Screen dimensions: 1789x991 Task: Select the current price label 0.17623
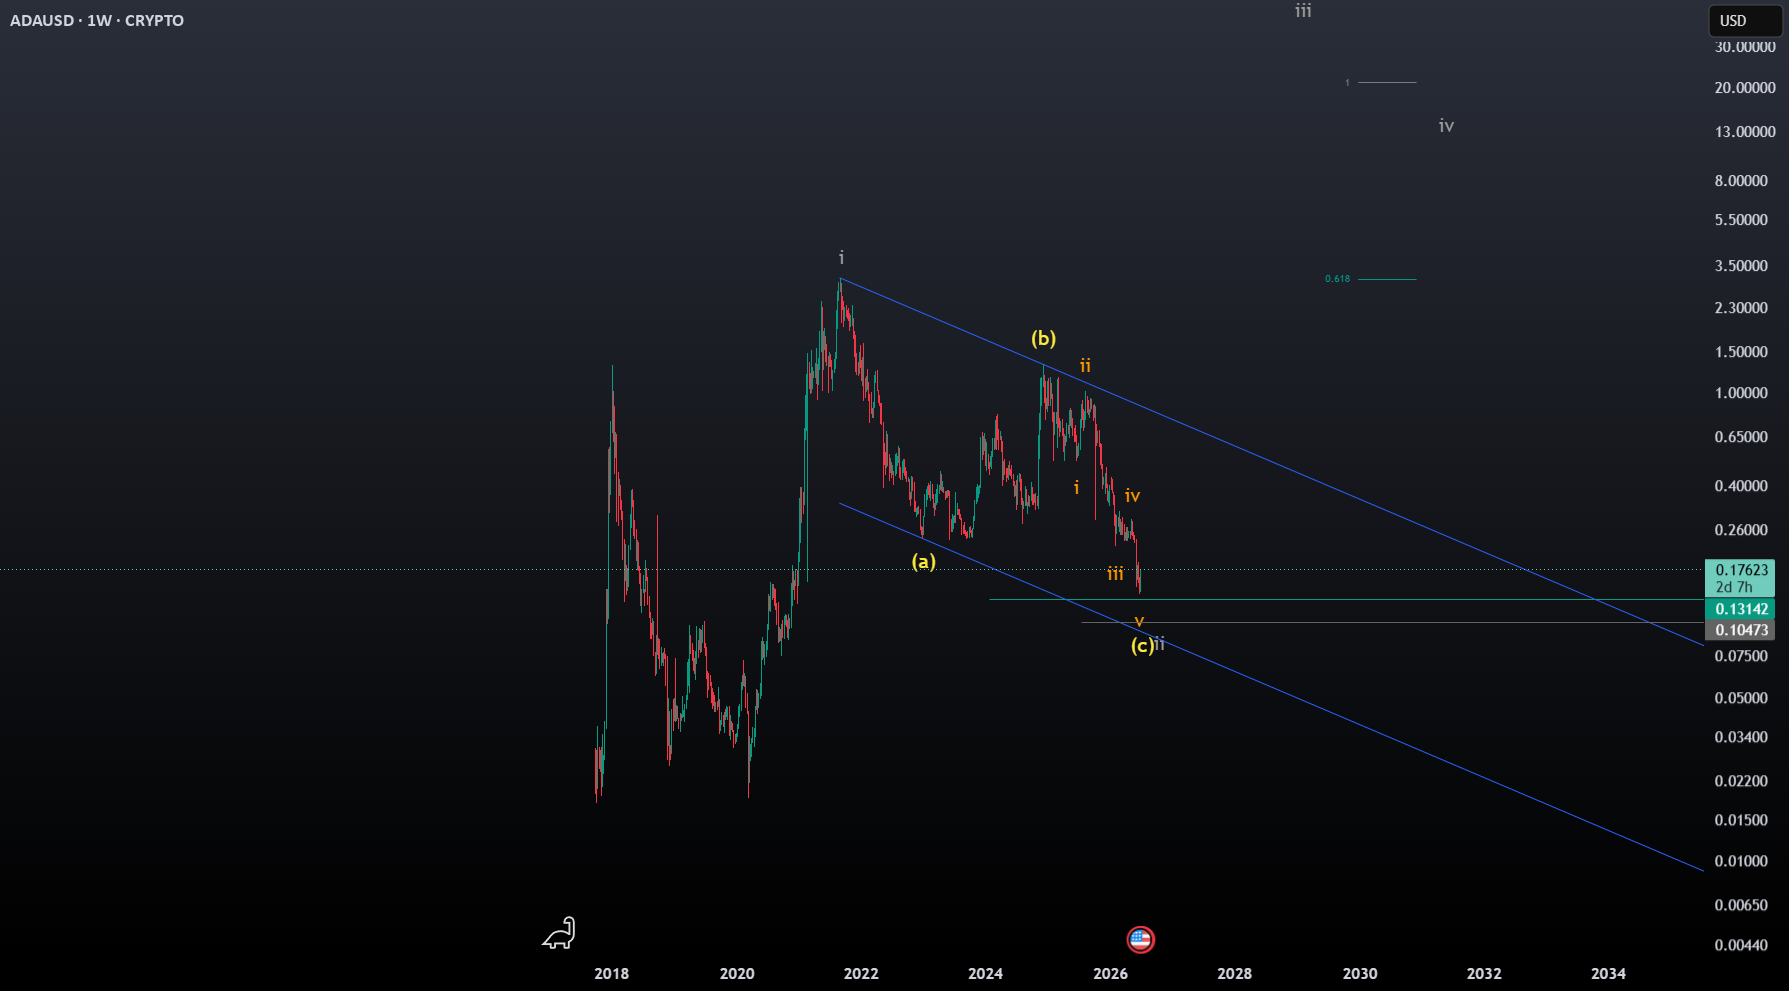coord(1741,570)
